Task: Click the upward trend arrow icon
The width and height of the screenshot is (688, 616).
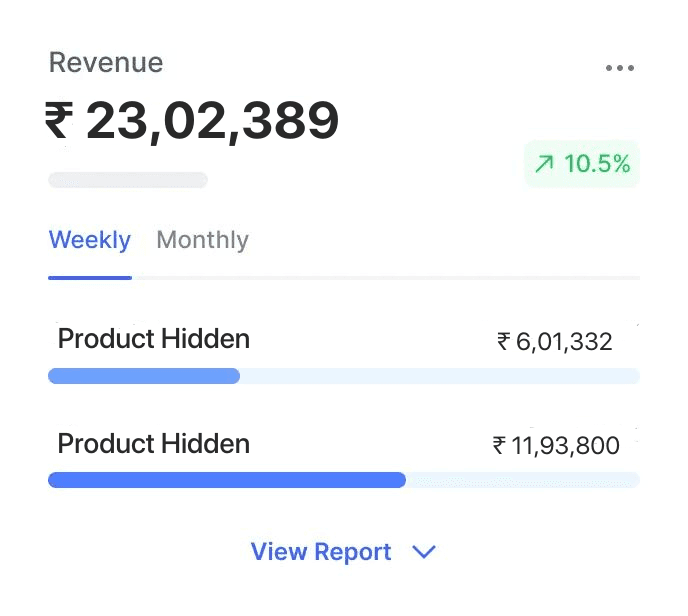Action: [x=544, y=165]
